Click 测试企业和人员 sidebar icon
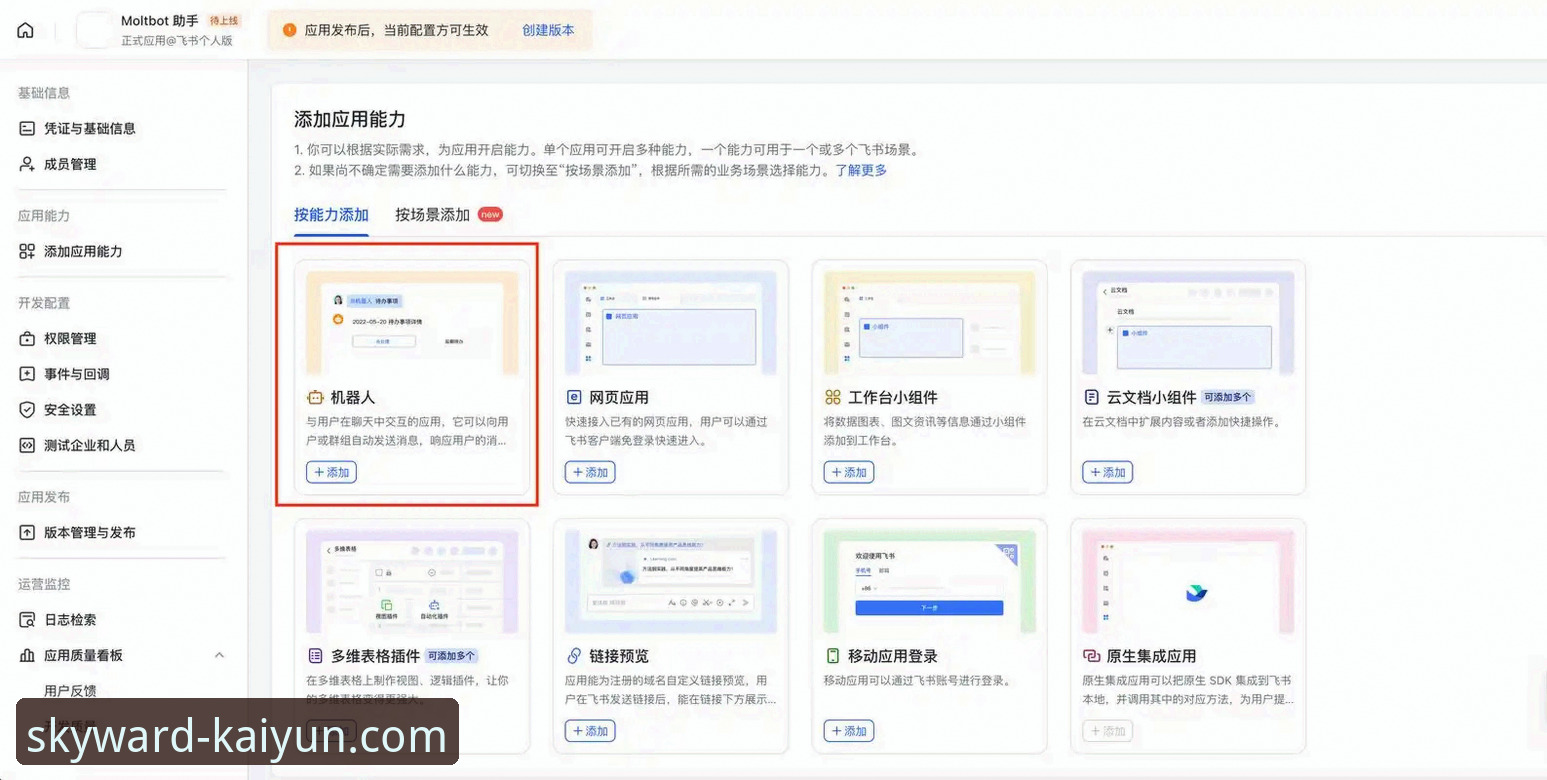 click(27, 445)
